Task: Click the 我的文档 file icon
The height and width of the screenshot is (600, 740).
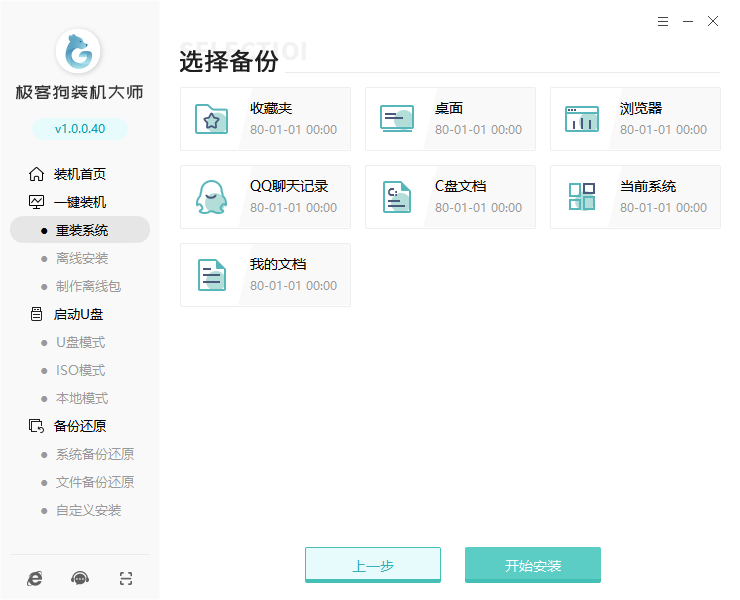Action: pos(211,275)
